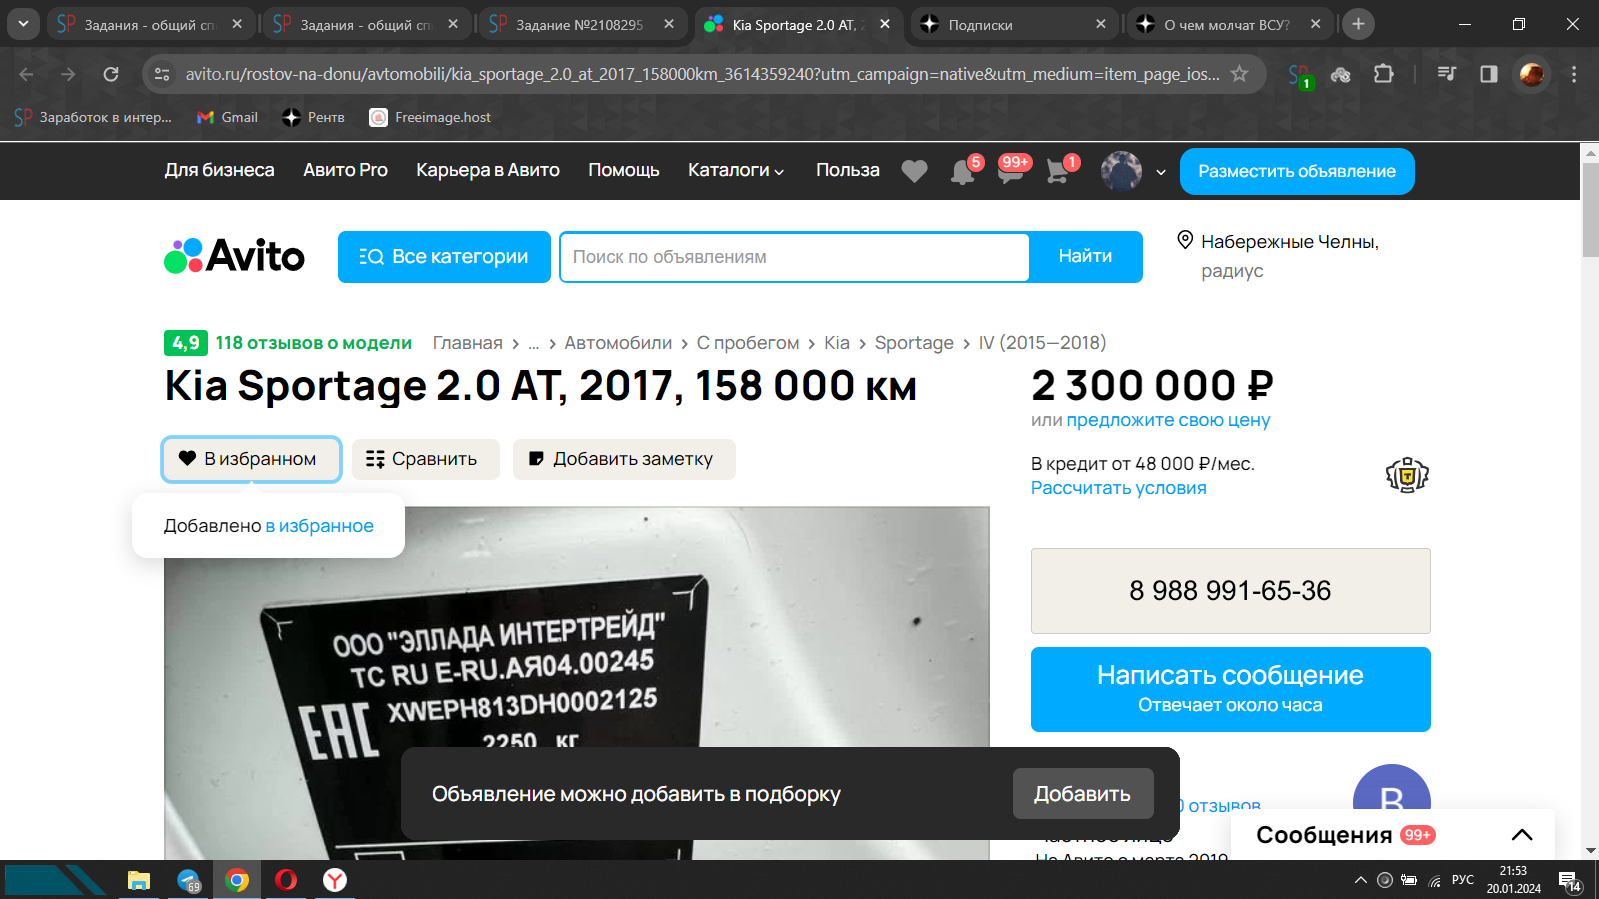Reload the page
Screen dimensions: 1599x899
[x=111, y=74]
